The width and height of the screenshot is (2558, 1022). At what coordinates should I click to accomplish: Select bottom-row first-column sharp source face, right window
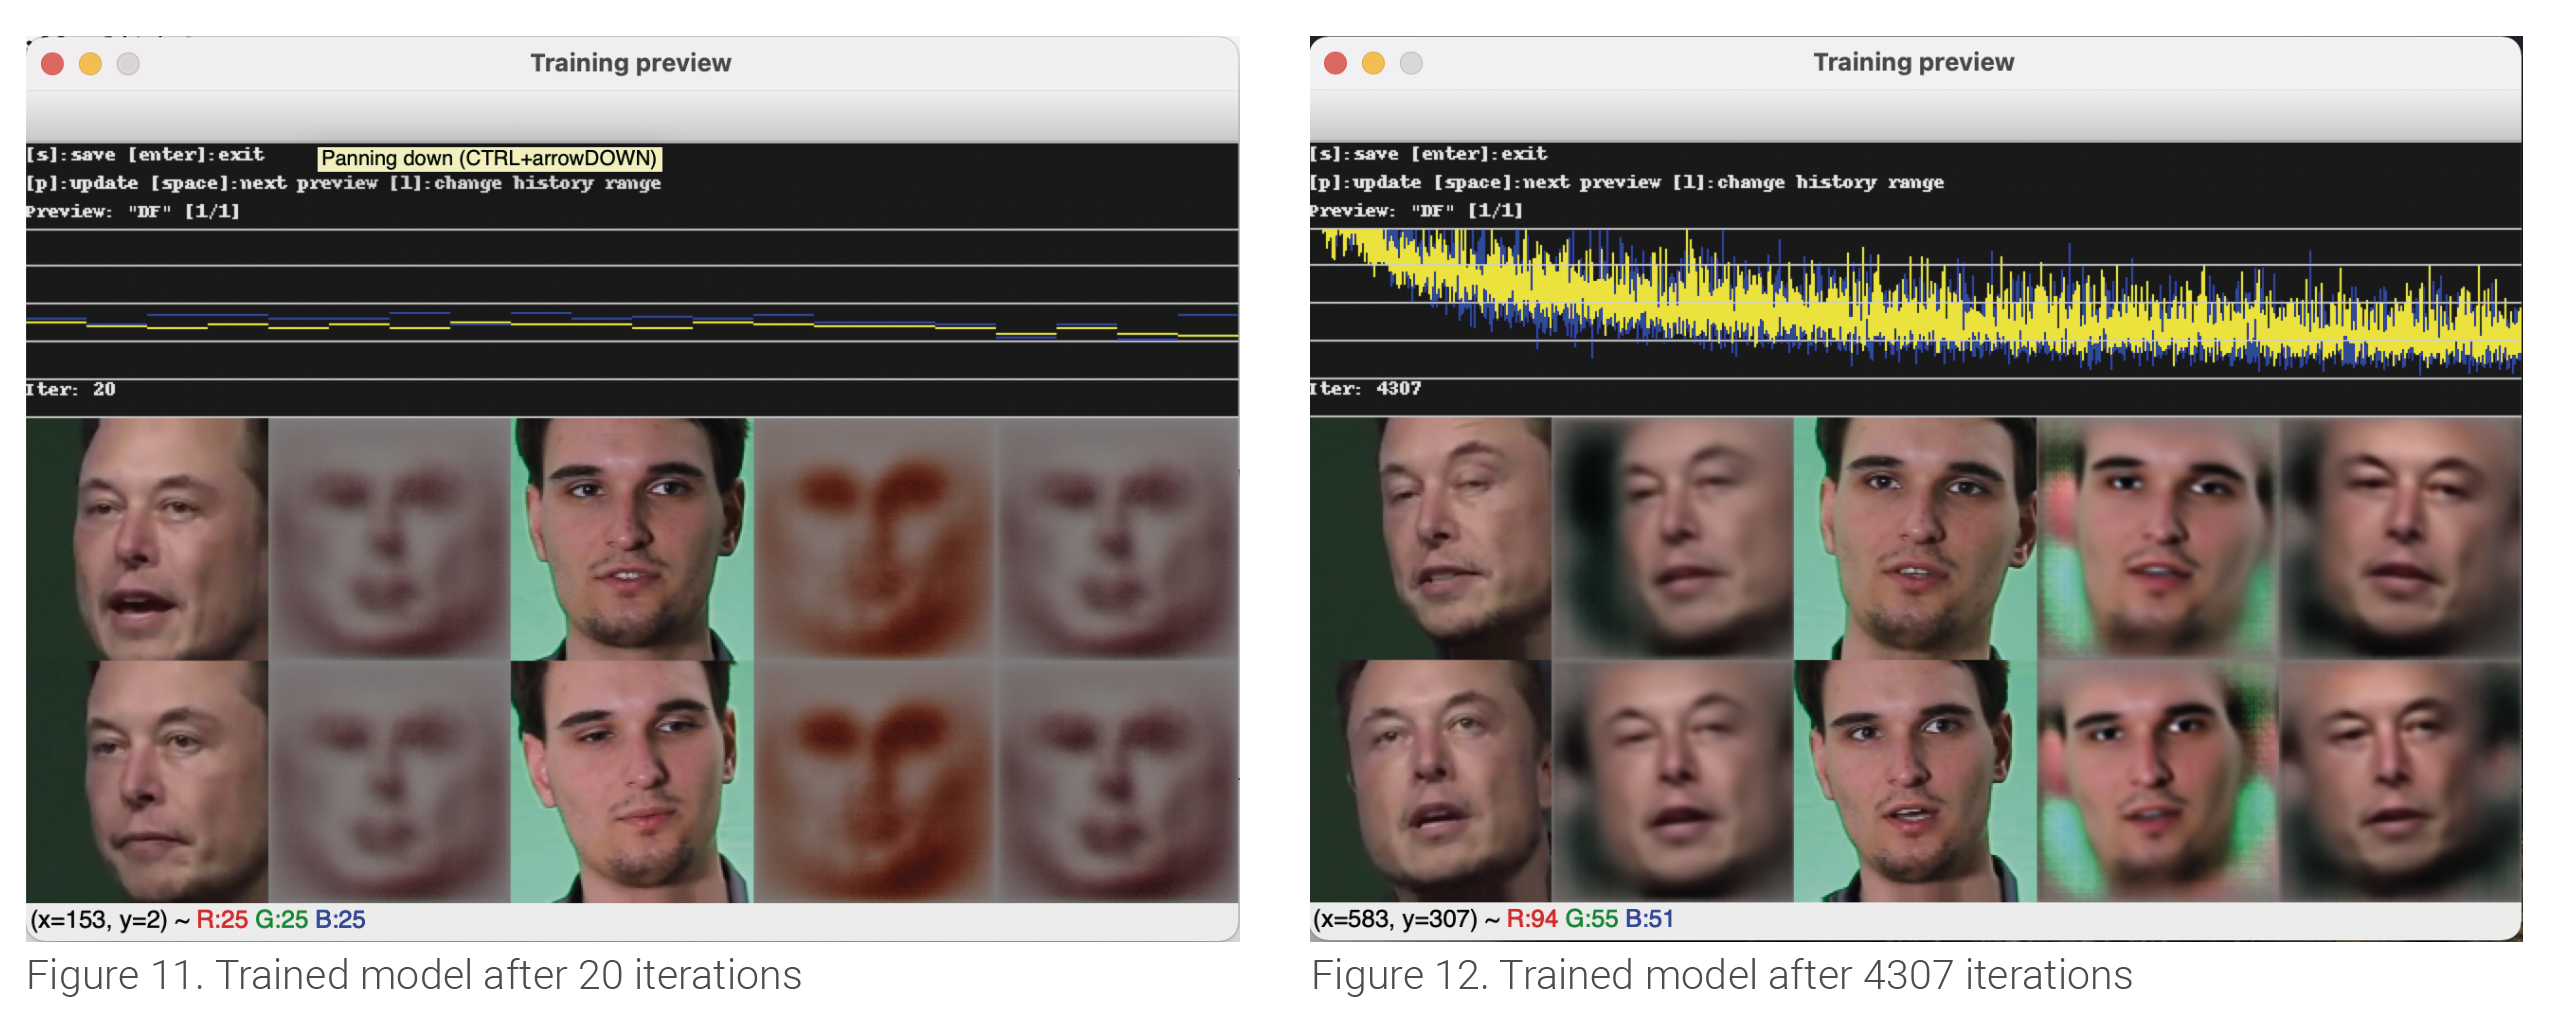coord(1431,780)
